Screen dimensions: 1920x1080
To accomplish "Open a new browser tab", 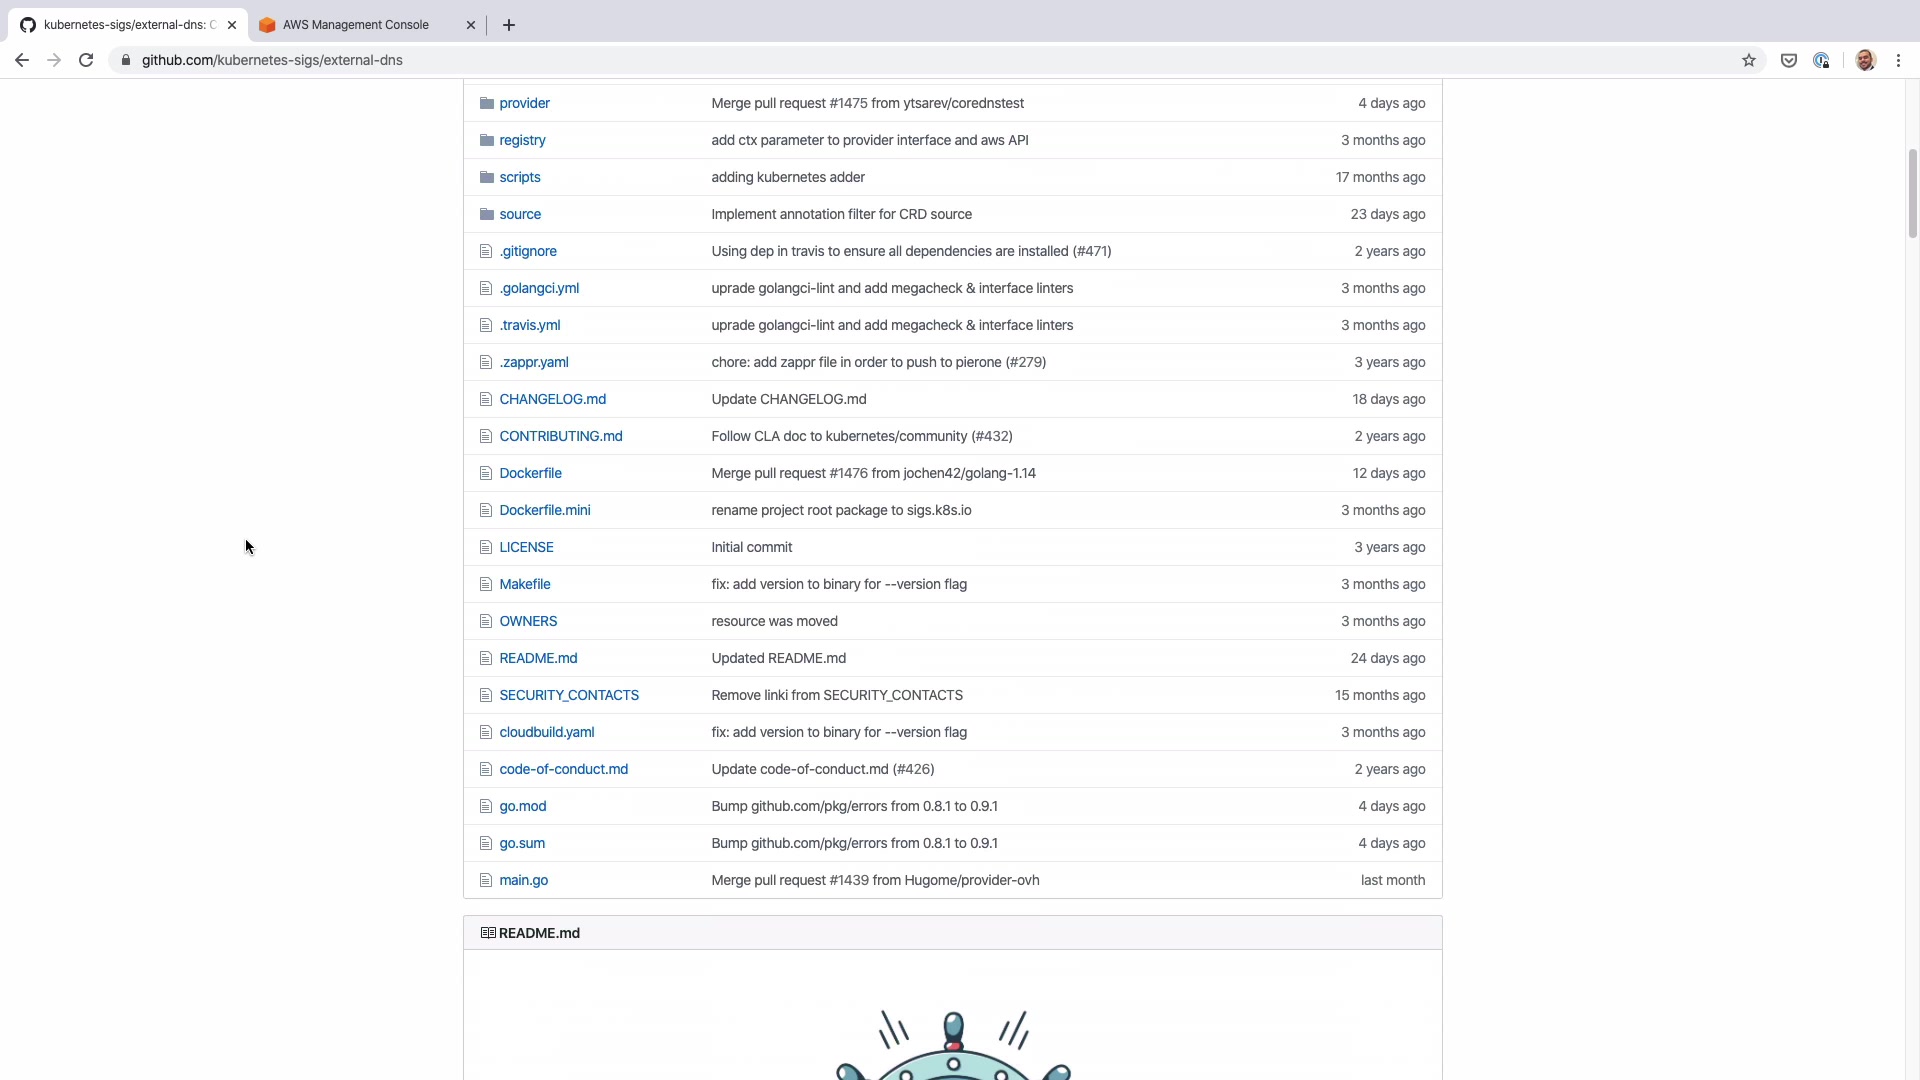I will (509, 25).
